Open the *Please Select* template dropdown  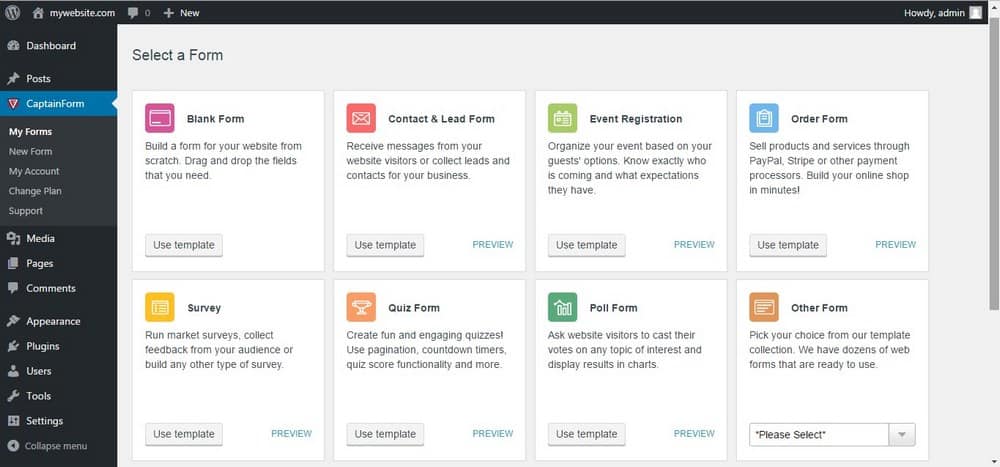click(x=832, y=434)
